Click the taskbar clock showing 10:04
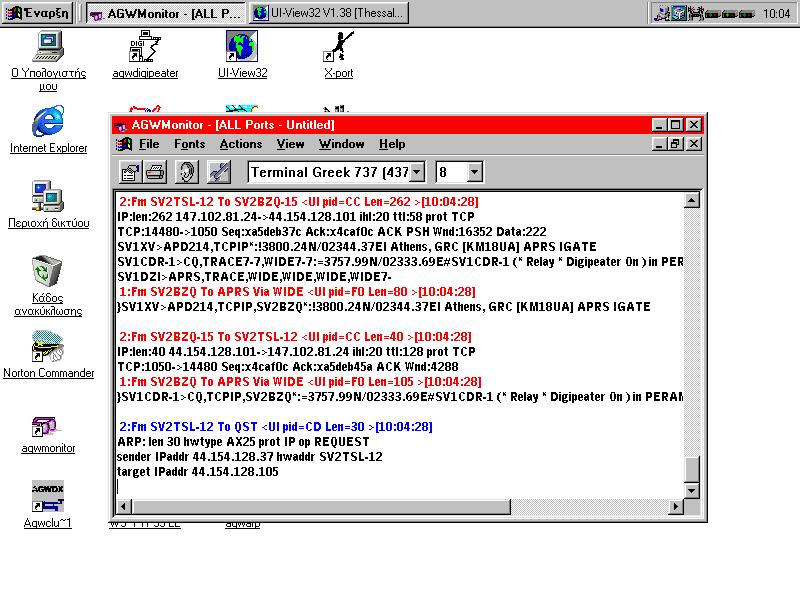The width and height of the screenshot is (800, 600). 776,14
